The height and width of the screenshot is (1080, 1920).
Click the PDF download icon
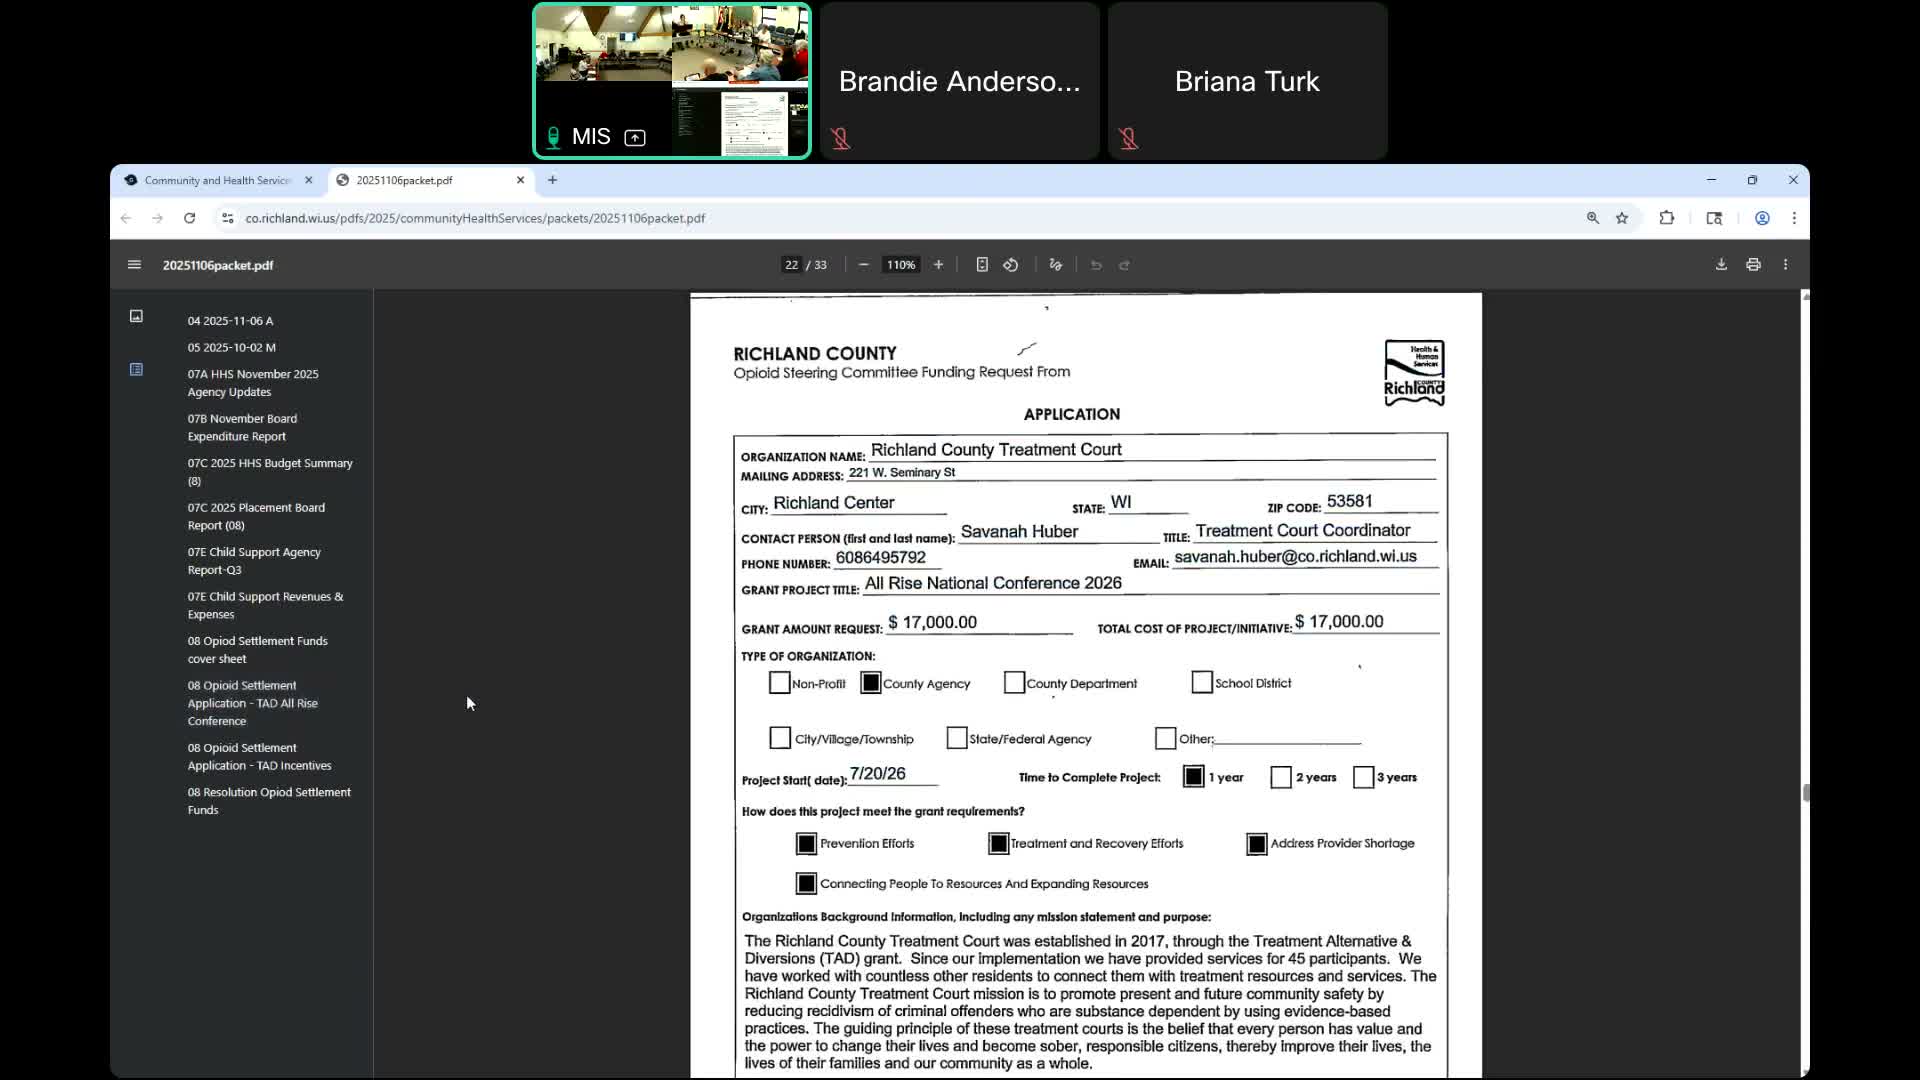pos(1721,265)
